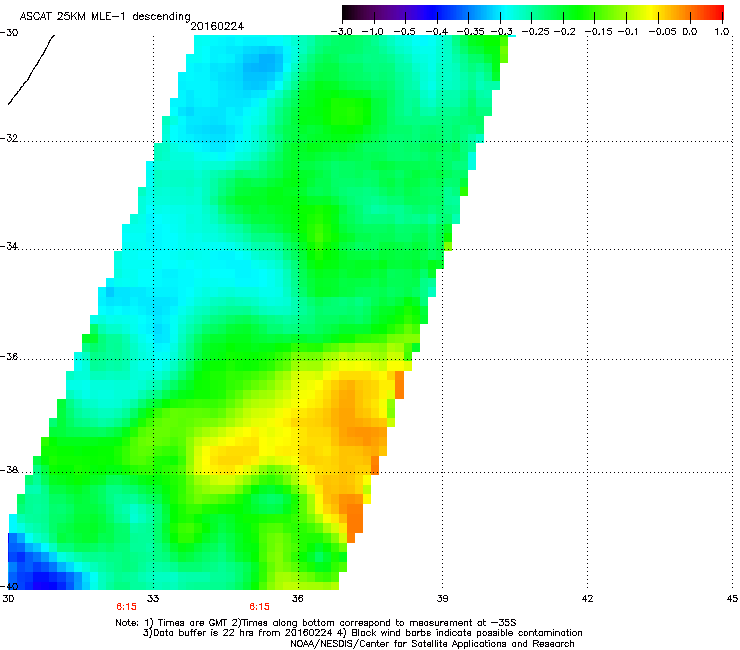Click the '-3.0' color scale label
Image resolution: width=740 pixels, height=650 pixels.
point(342,32)
